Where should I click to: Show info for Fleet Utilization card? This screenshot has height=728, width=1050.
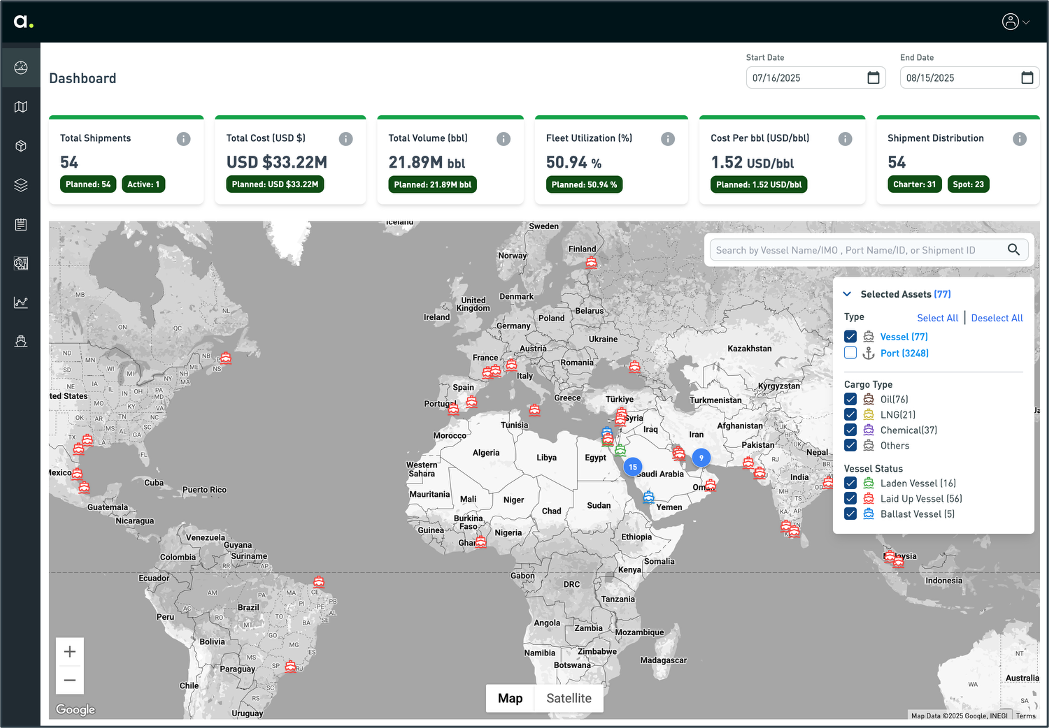click(668, 139)
